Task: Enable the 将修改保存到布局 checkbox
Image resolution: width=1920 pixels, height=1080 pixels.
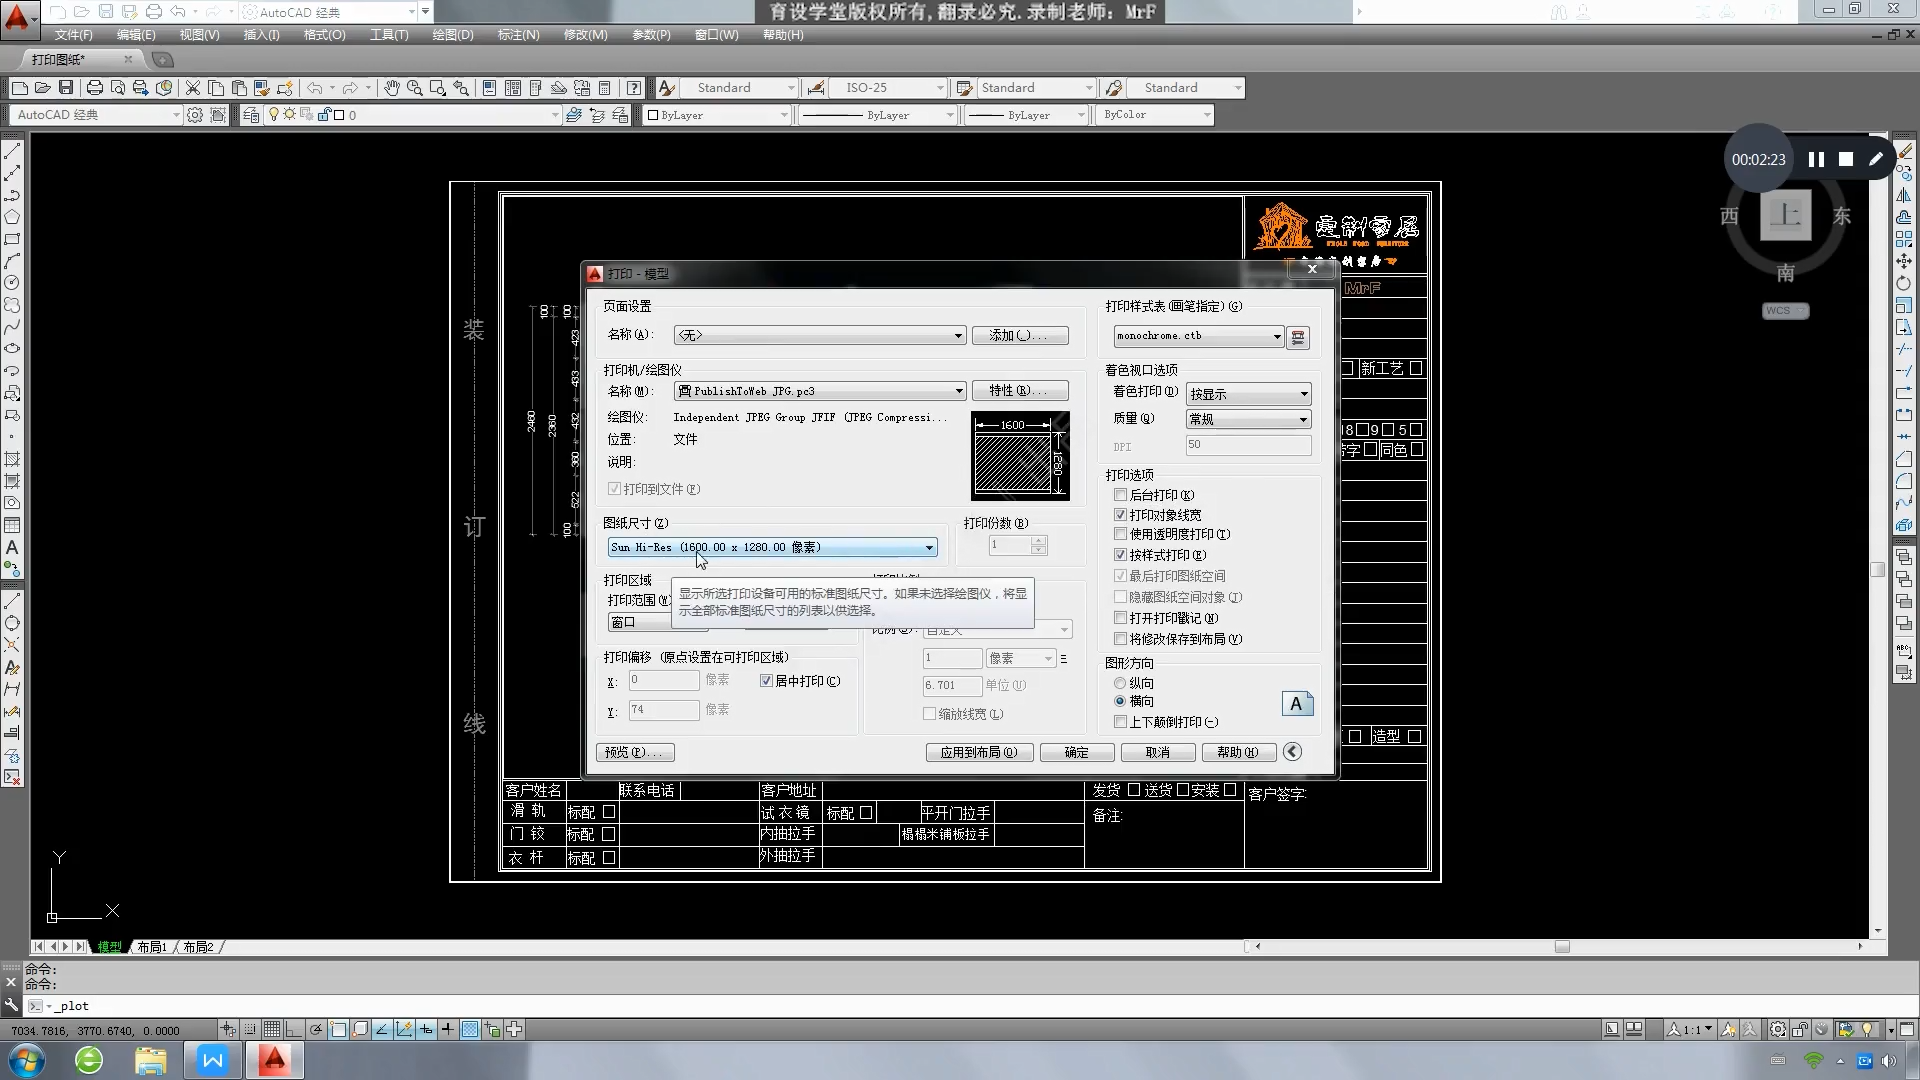Action: click(1120, 639)
